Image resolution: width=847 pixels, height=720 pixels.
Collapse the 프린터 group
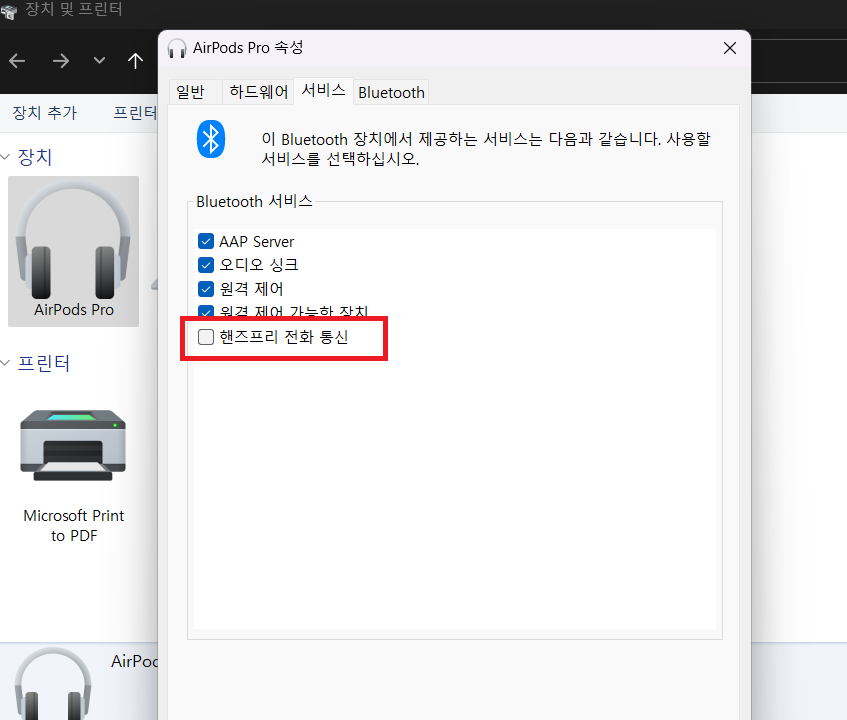[x=5, y=363]
